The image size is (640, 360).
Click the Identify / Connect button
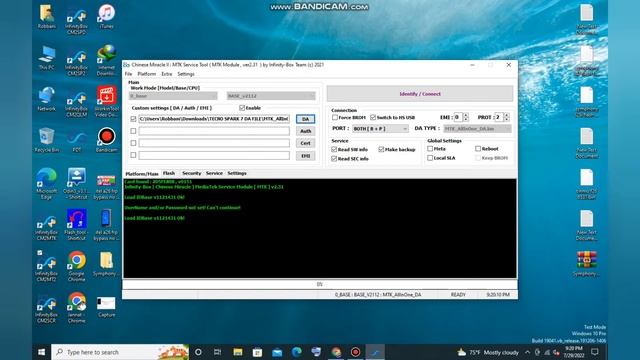420,94
